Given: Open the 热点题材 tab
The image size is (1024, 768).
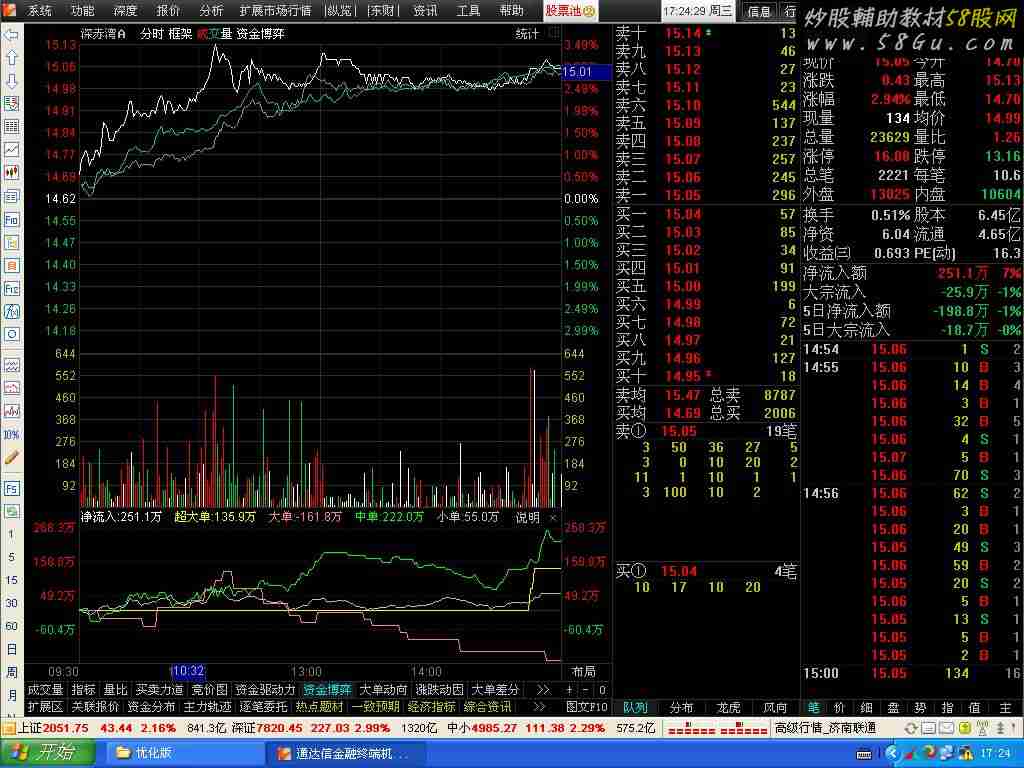Looking at the screenshot, I should point(319,707).
